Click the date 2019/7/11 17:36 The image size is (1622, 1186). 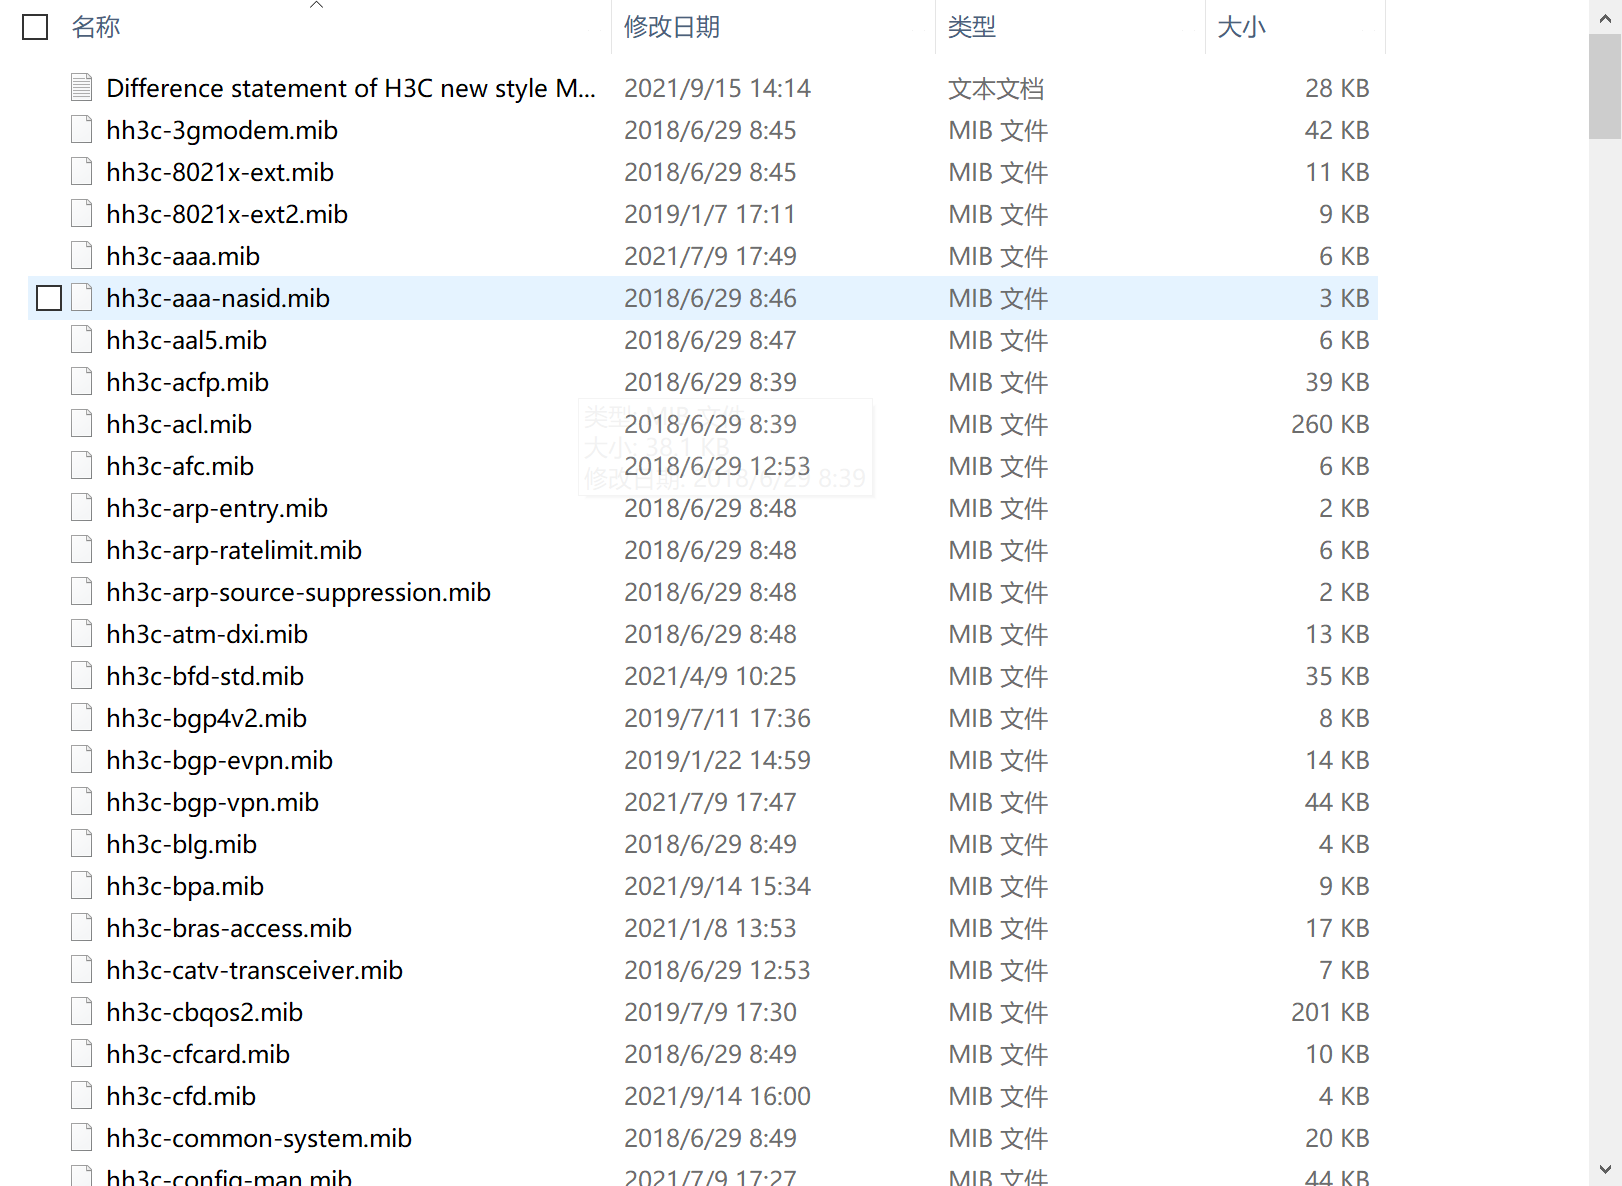717,718
